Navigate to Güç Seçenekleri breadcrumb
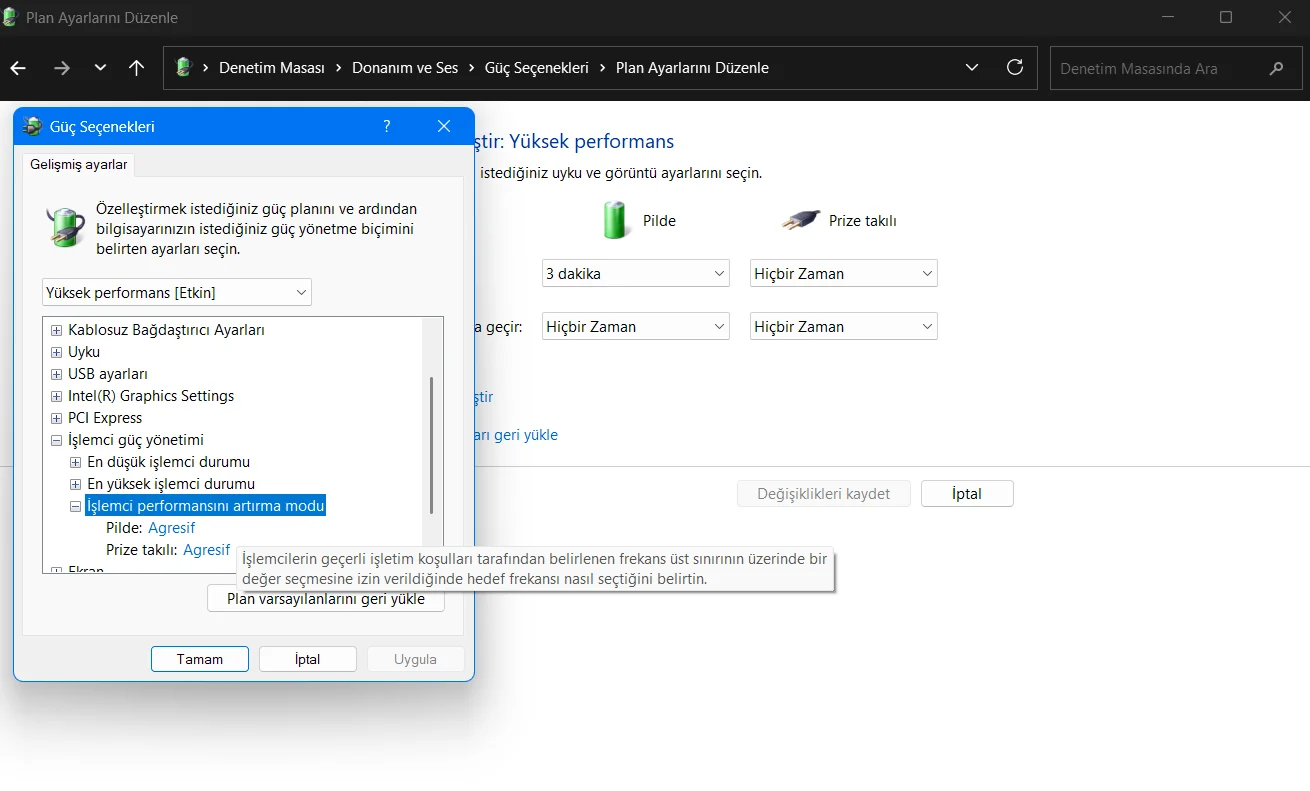The image size is (1310, 791). click(537, 68)
